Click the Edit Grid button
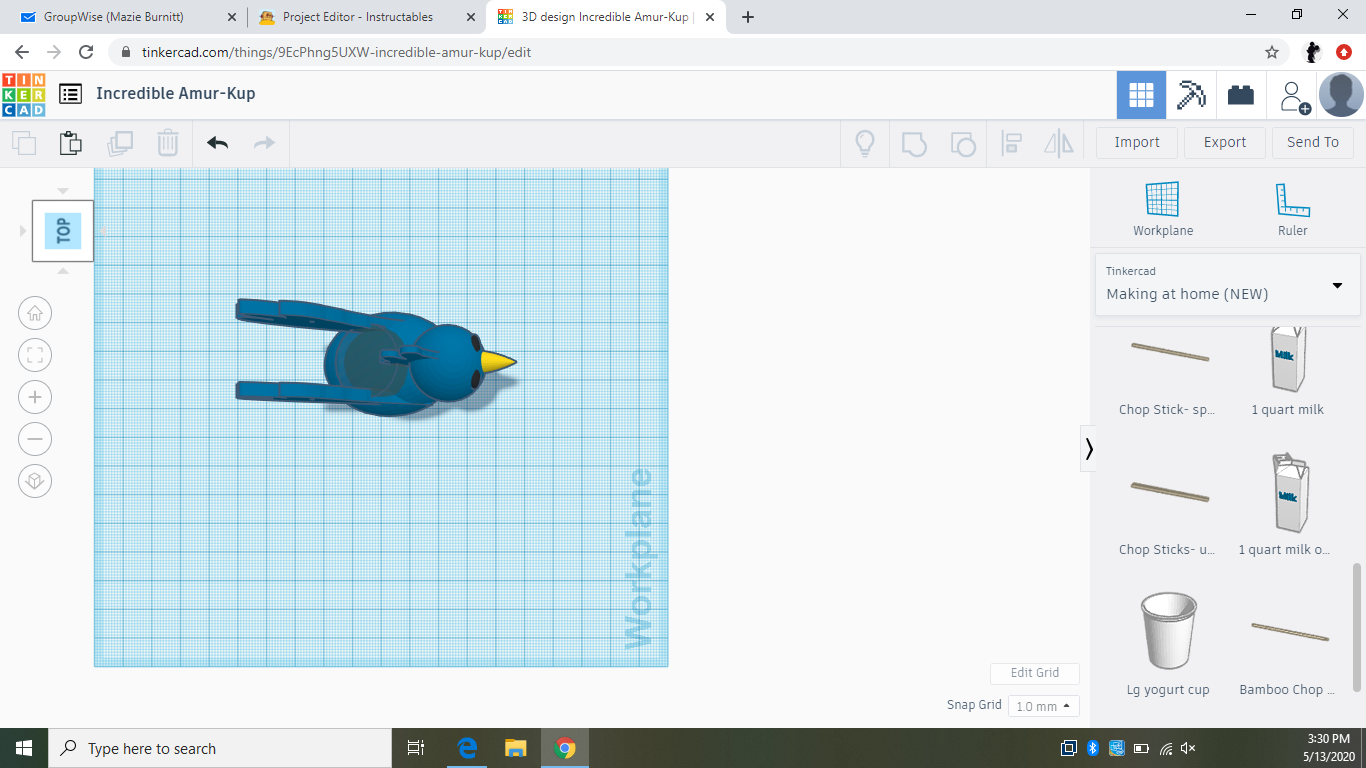Screen dimensions: 1366x768 tap(1034, 673)
